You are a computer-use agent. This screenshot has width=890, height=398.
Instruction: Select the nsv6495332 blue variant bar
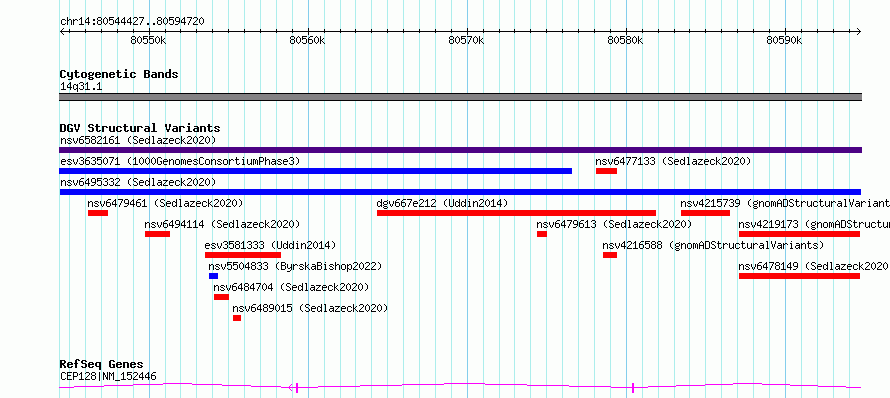point(460,192)
